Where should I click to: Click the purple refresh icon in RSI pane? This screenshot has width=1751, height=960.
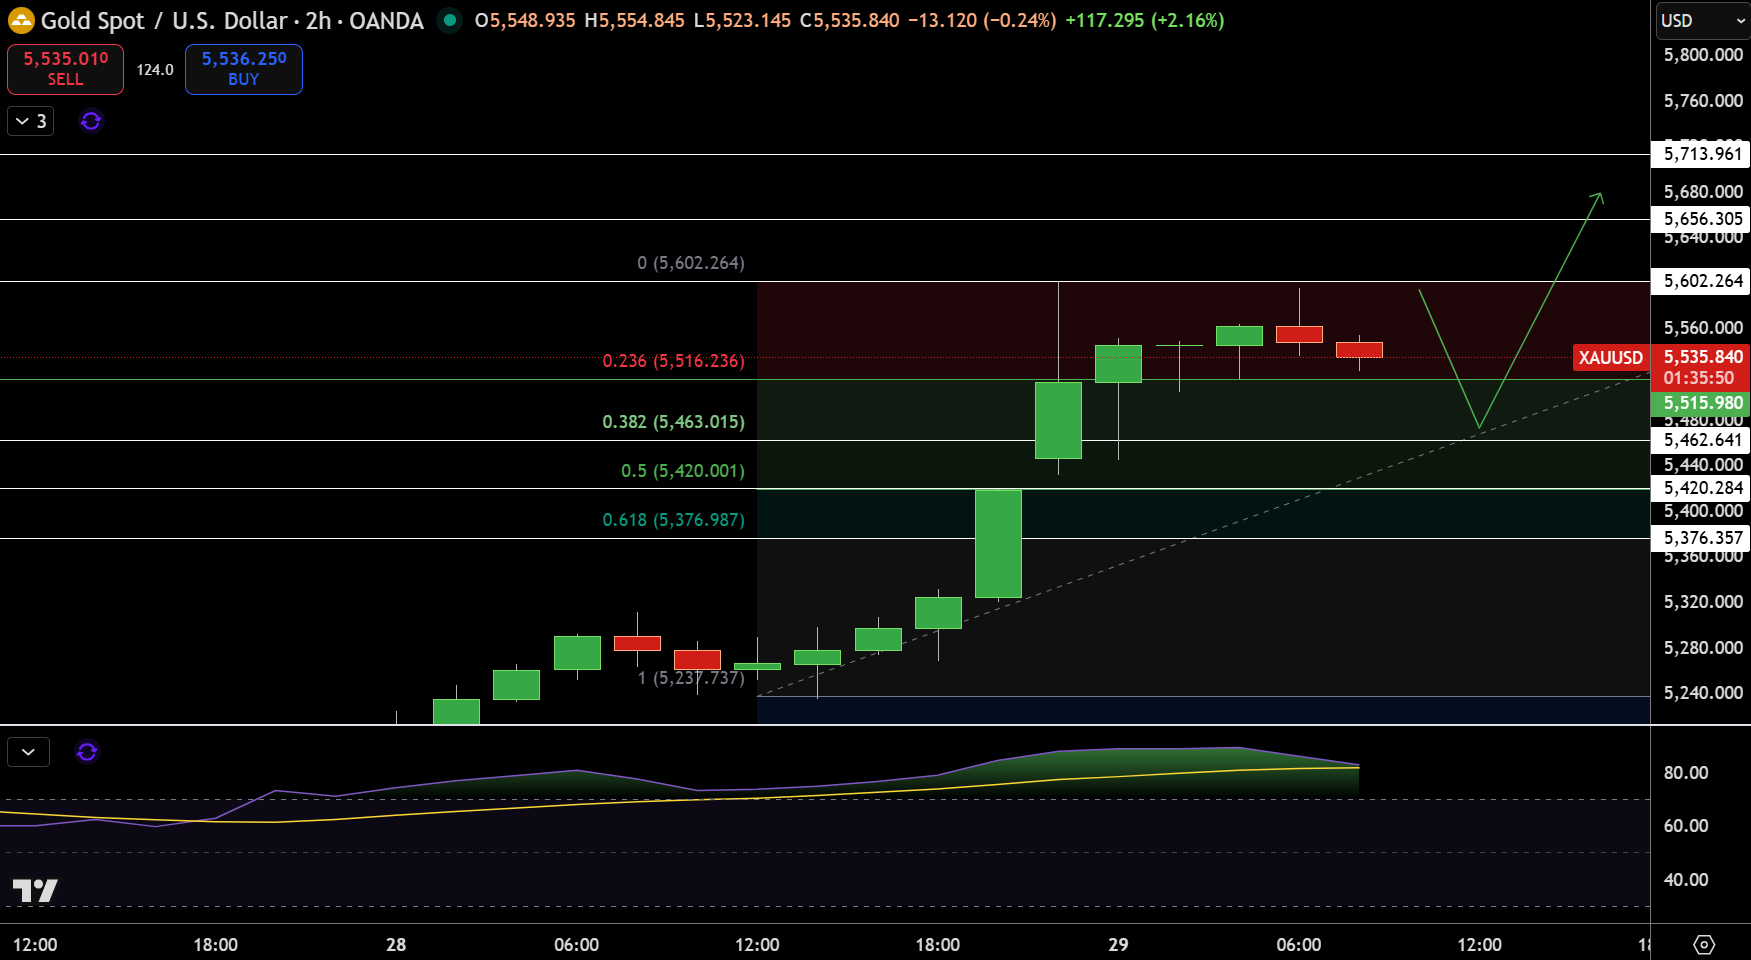pos(87,752)
